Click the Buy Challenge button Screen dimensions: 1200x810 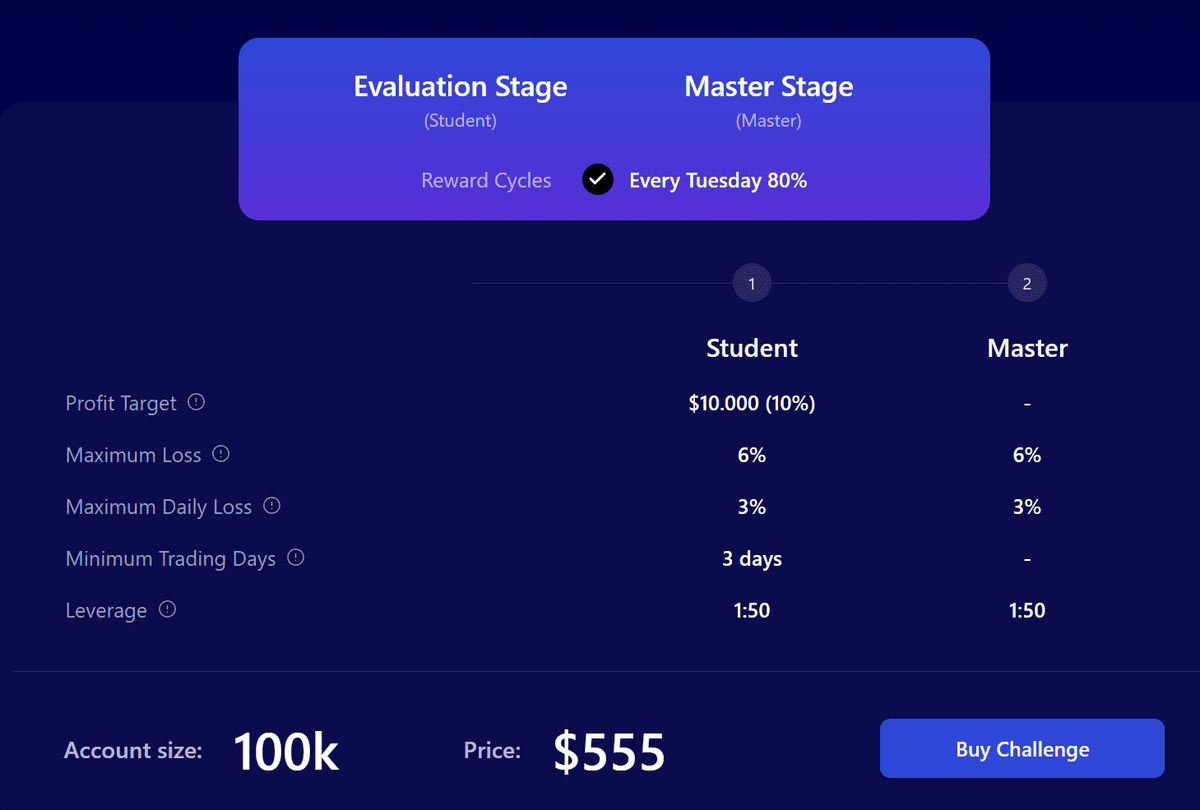1022,748
